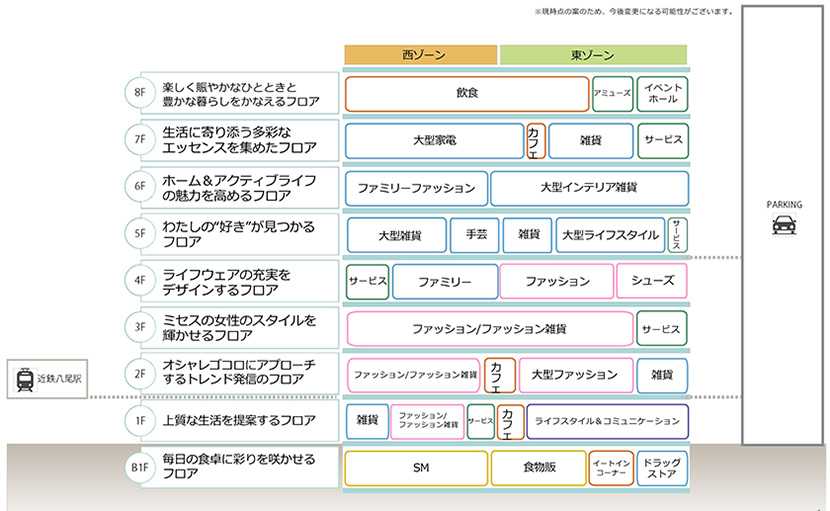The width and height of the screenshot is (830, 511).
Task: Click the 雑貨 box on 2F
Action: (662, 375)
